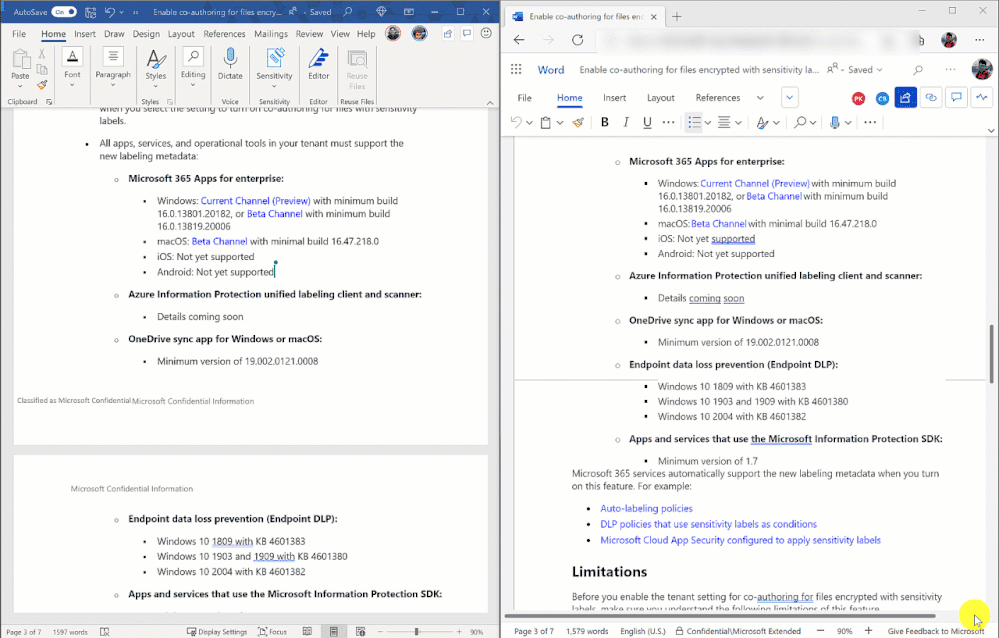The height and width of the screenshot is (638, 999).
Task: Click the Paste clipboard icon in Word web
Action: pos(545,122)
